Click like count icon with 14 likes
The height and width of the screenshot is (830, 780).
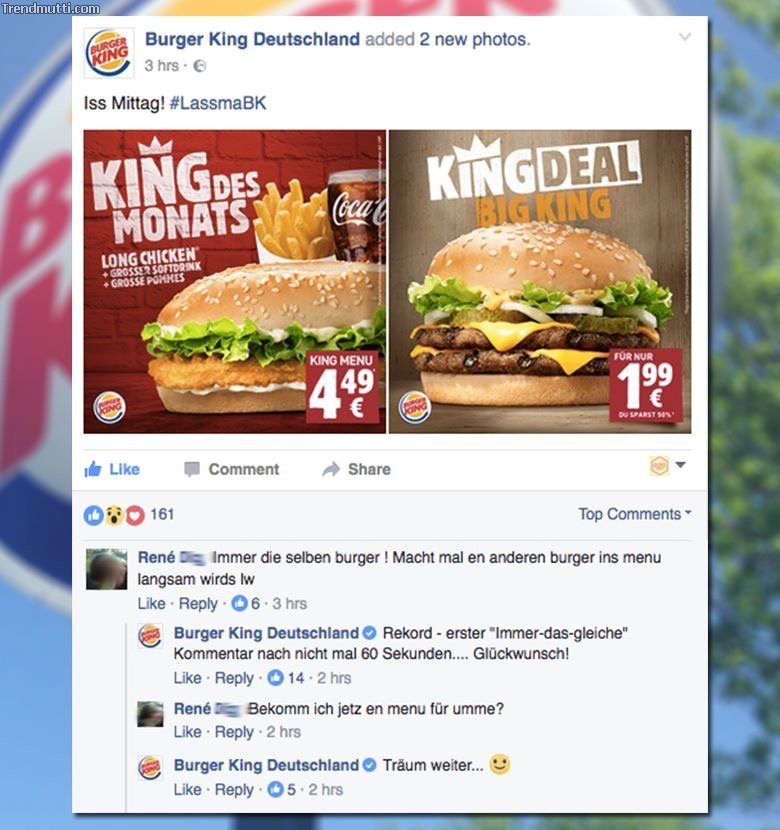276,678
